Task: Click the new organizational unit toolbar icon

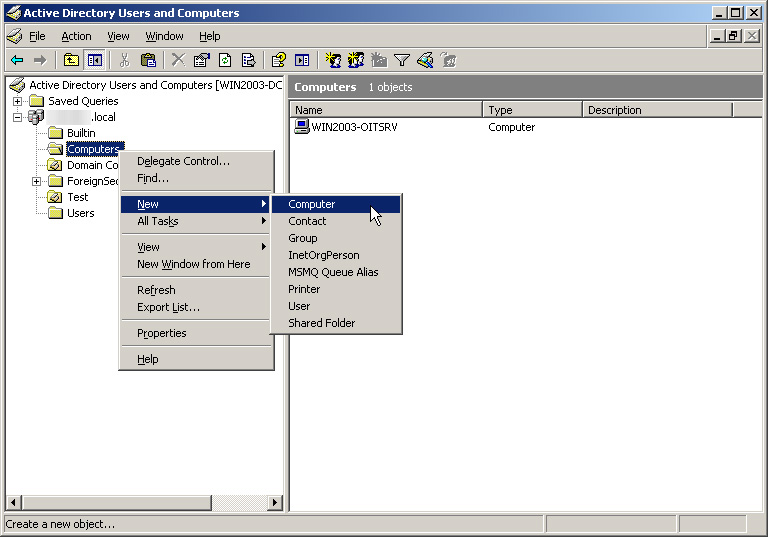Action: pyautogui.click(x=379, y=60)
